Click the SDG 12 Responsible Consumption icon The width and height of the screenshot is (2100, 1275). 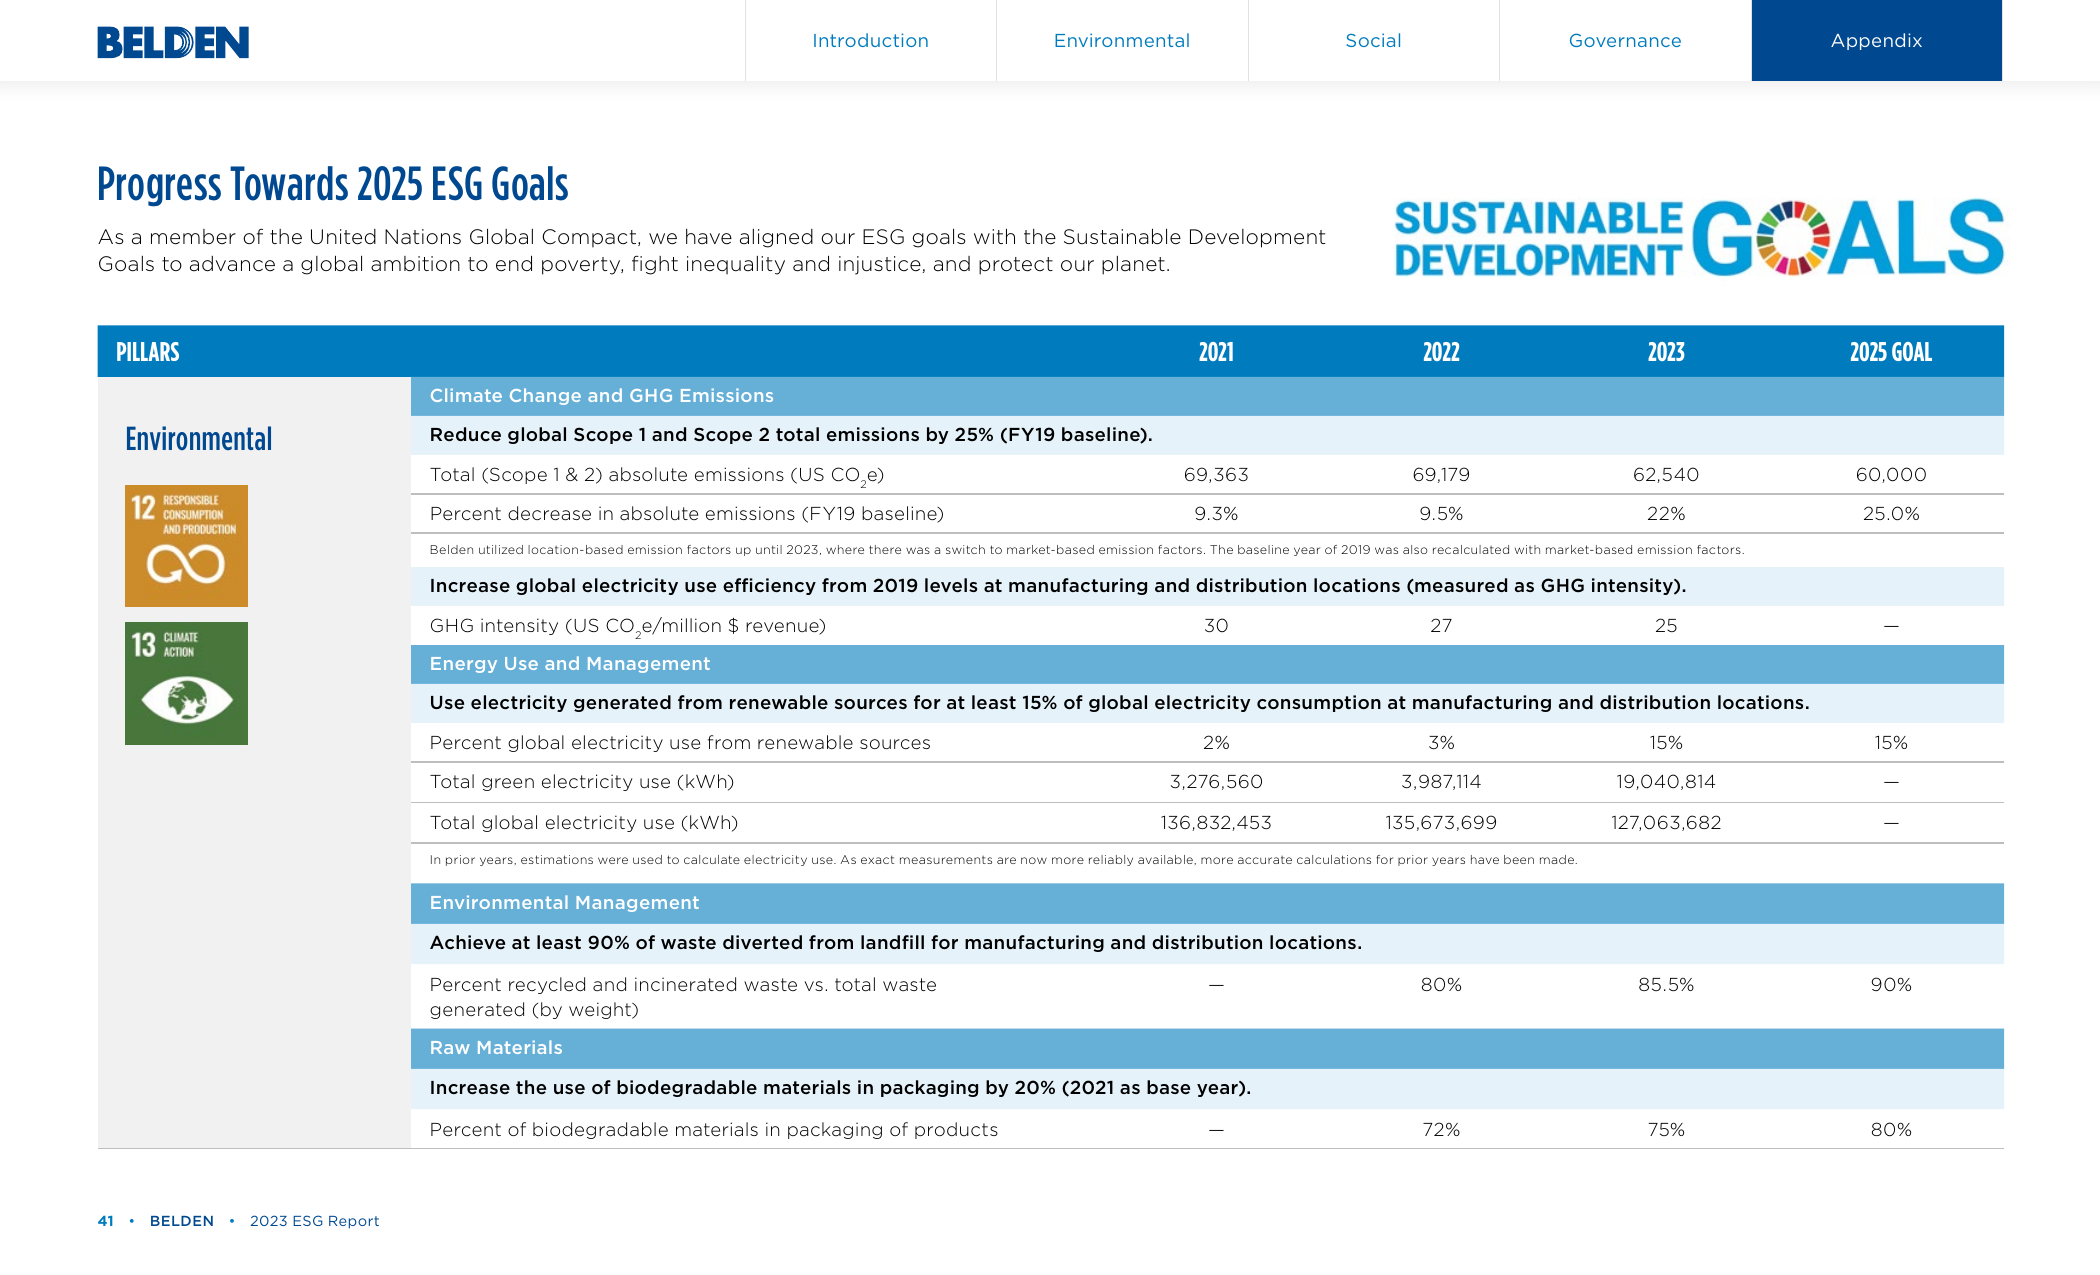pyautogui.click(x=186, y=546)
